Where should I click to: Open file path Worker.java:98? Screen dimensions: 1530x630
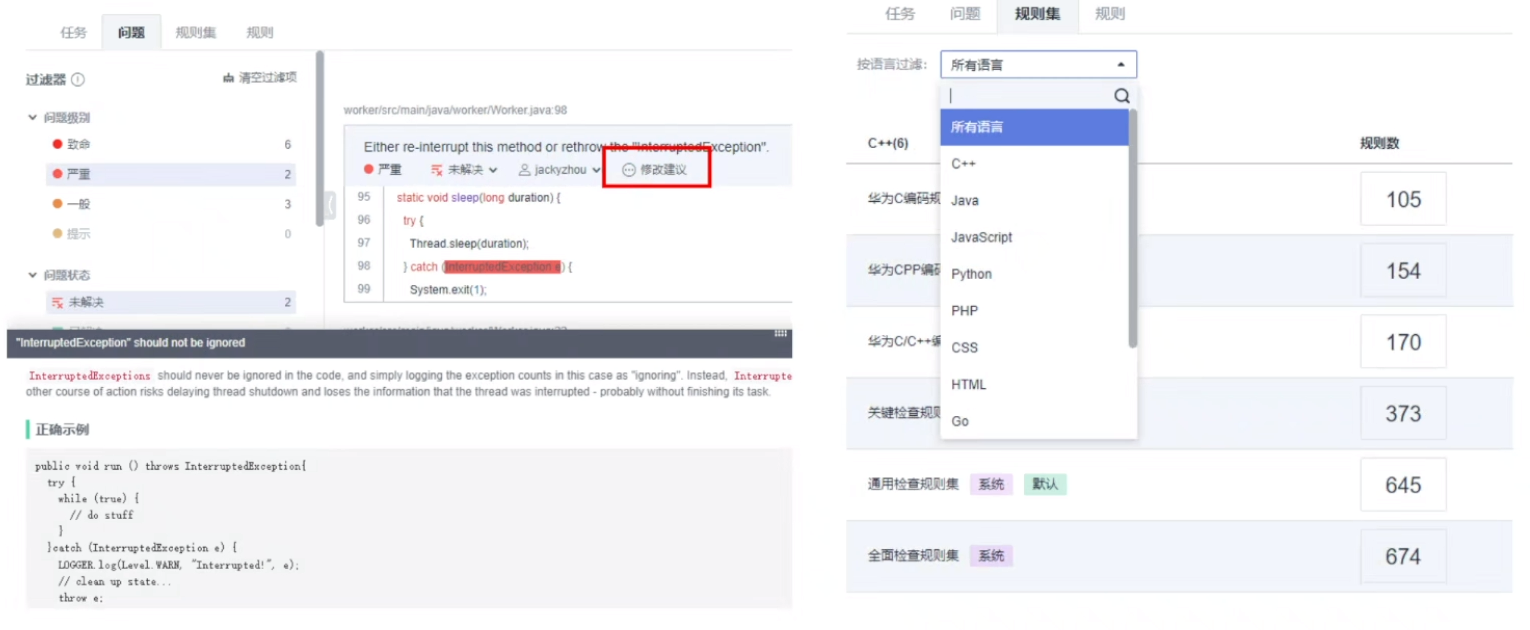[455, 110]
